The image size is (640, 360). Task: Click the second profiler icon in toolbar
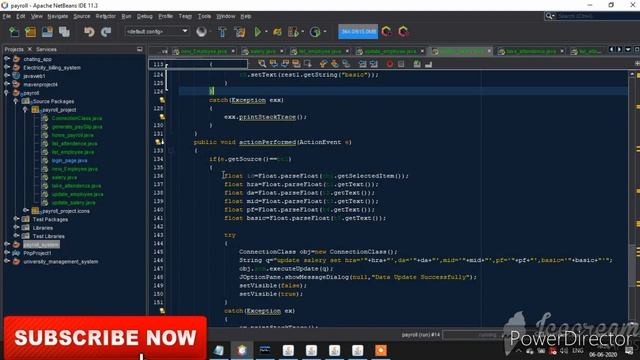click(403, 32)
